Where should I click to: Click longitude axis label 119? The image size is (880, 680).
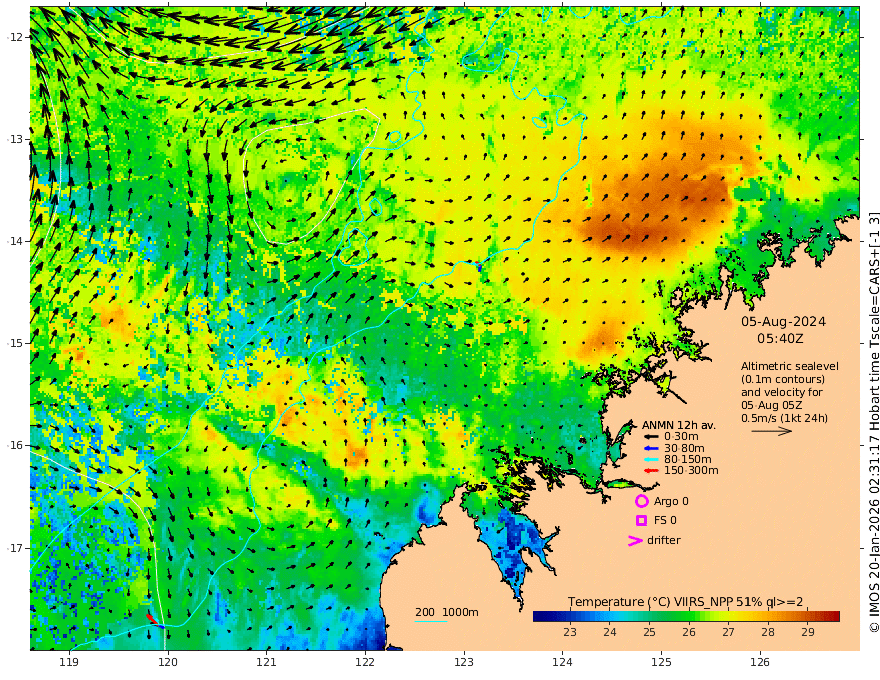(x=69, y=663)
